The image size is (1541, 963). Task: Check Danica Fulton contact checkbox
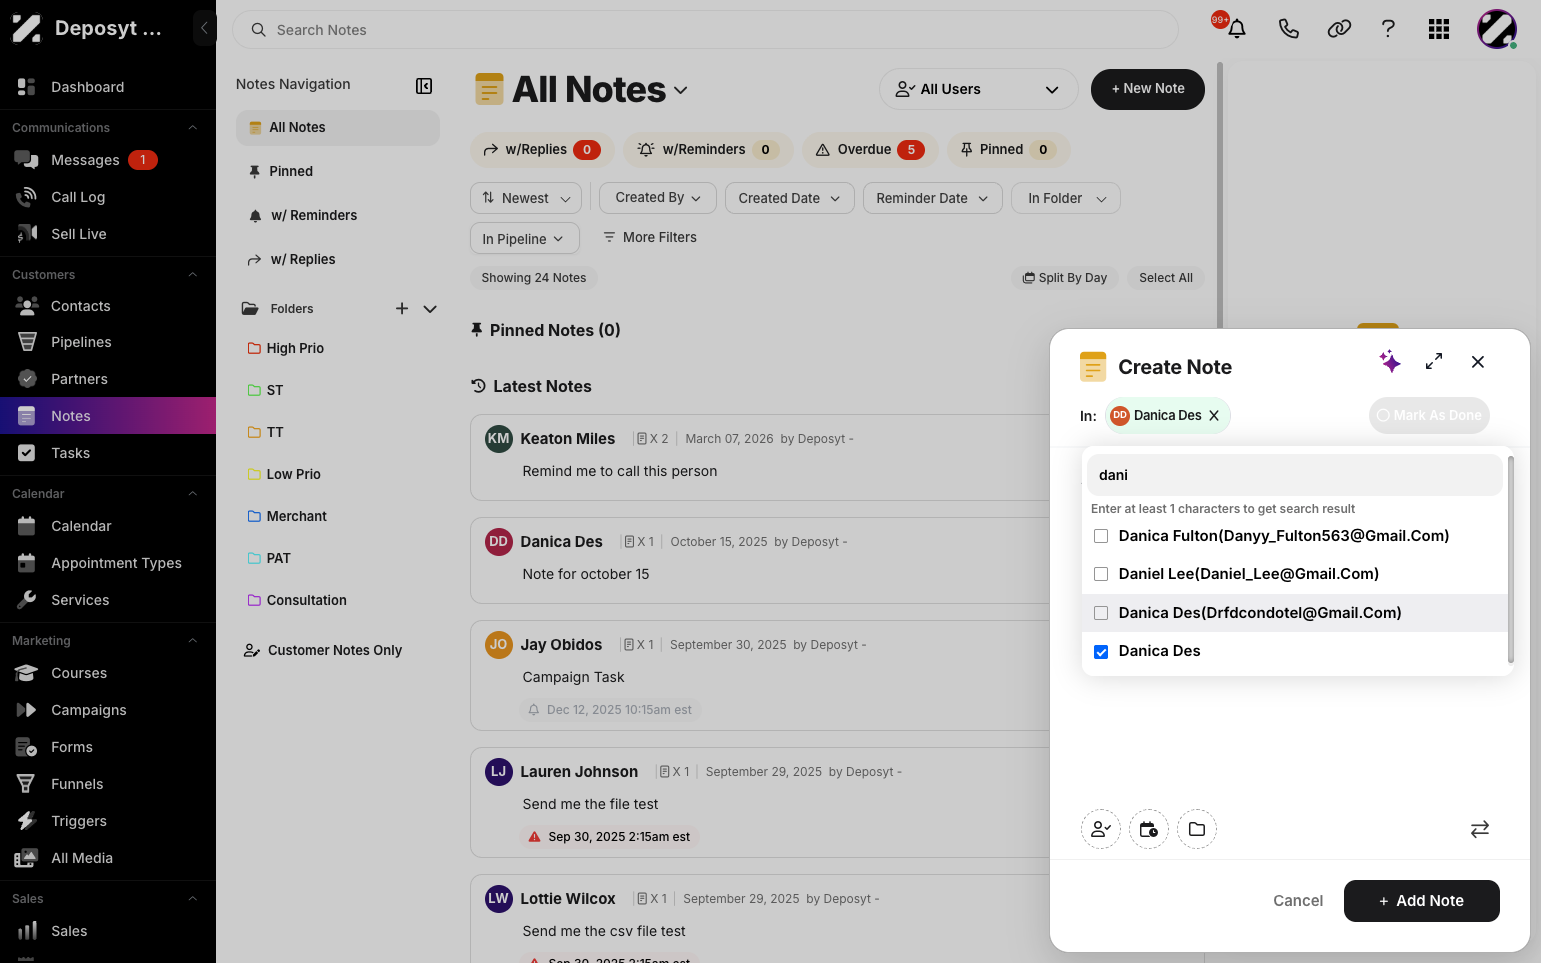pyautogui.click(x=1101, y=536)
